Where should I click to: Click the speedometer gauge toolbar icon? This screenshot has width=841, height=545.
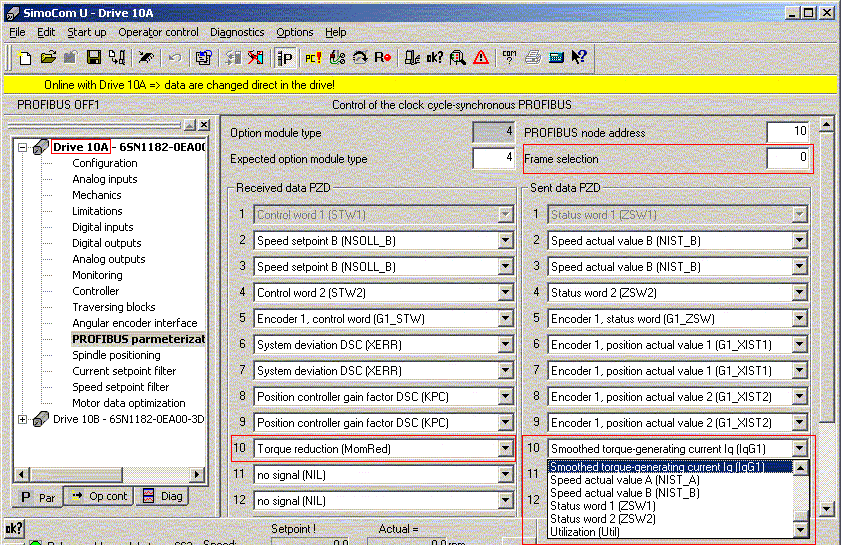(x=359, y=57)
